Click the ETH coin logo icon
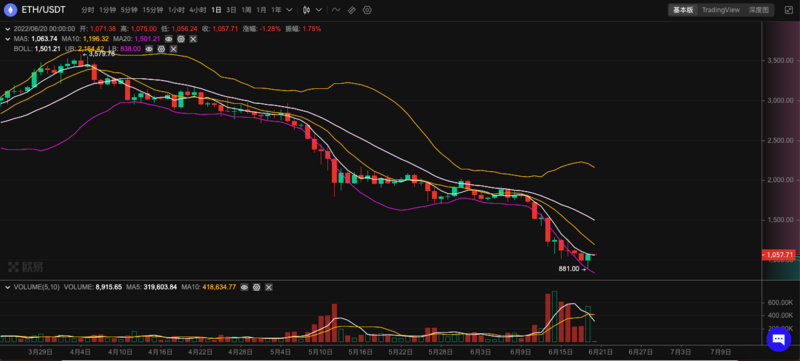The image size is (800, 361). 9,10
